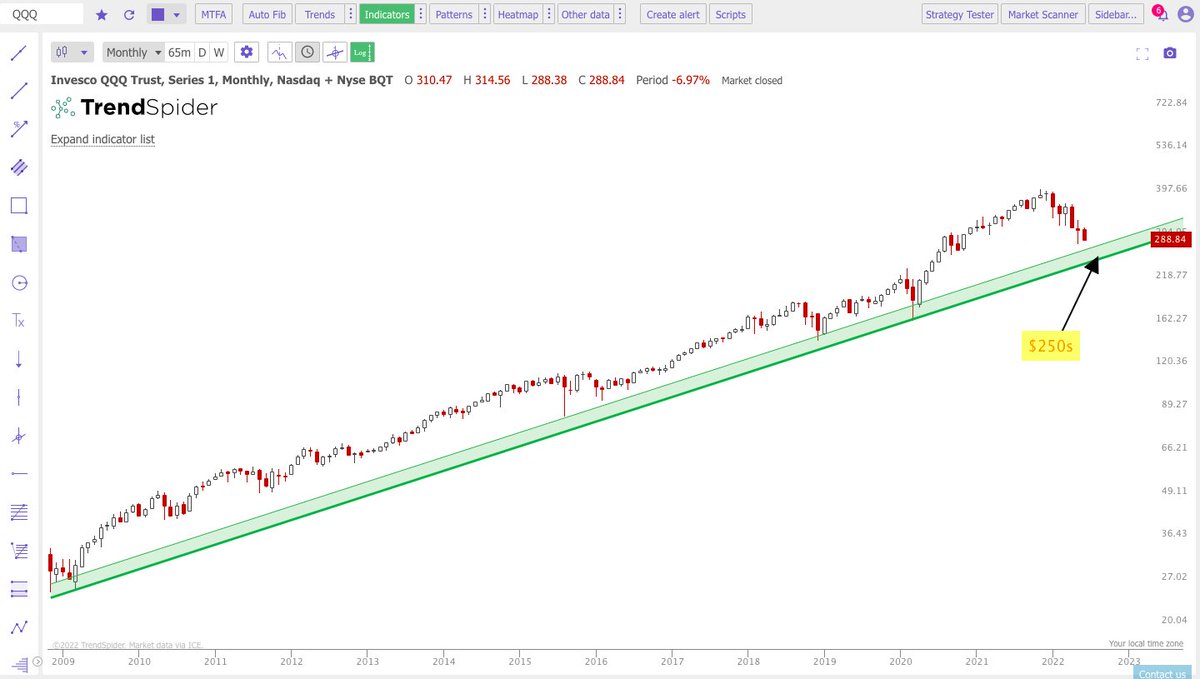
Task: Click Auto Fib button
Action: tap(267, 15)
